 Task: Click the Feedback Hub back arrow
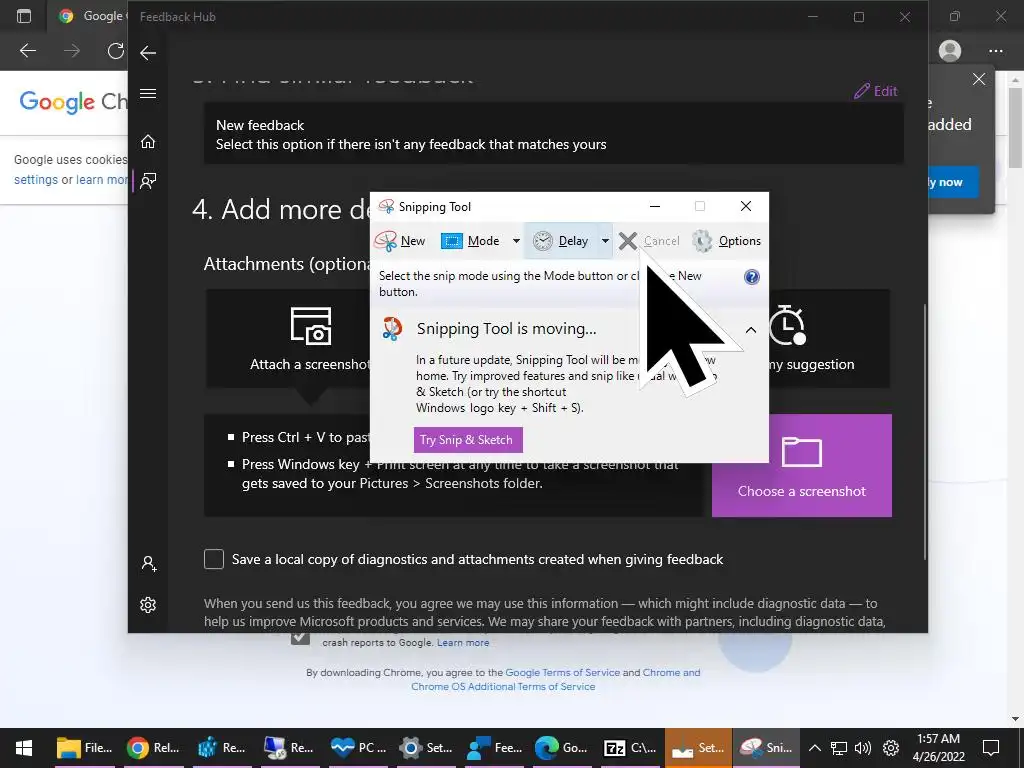point(148,53)
